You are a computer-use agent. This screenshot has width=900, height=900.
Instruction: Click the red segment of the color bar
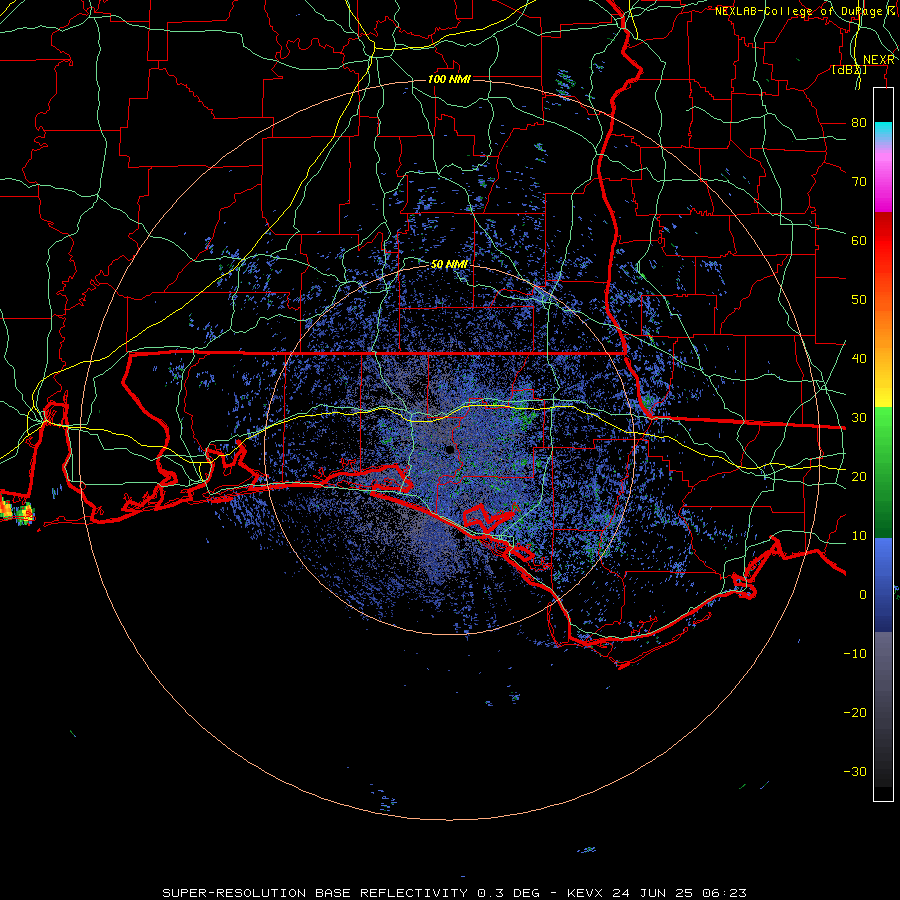(883, 247)
